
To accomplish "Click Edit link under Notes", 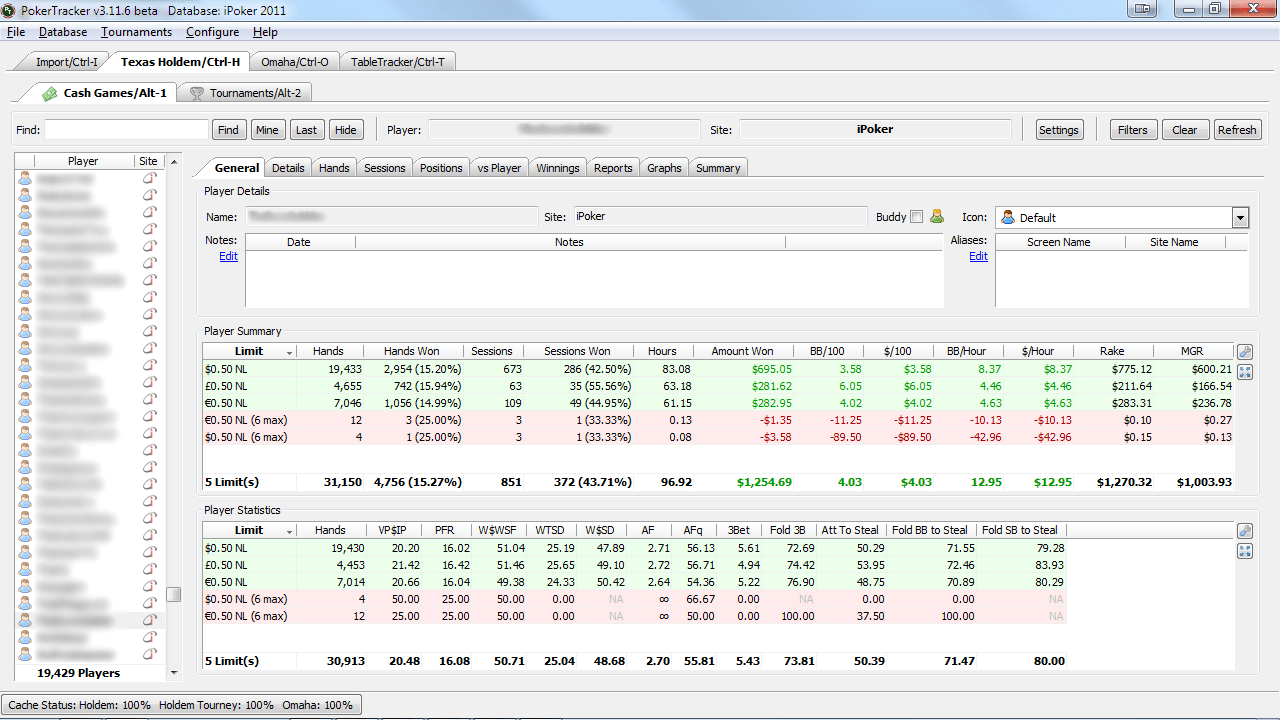I will pyautogui.click(x=229, y=256).
